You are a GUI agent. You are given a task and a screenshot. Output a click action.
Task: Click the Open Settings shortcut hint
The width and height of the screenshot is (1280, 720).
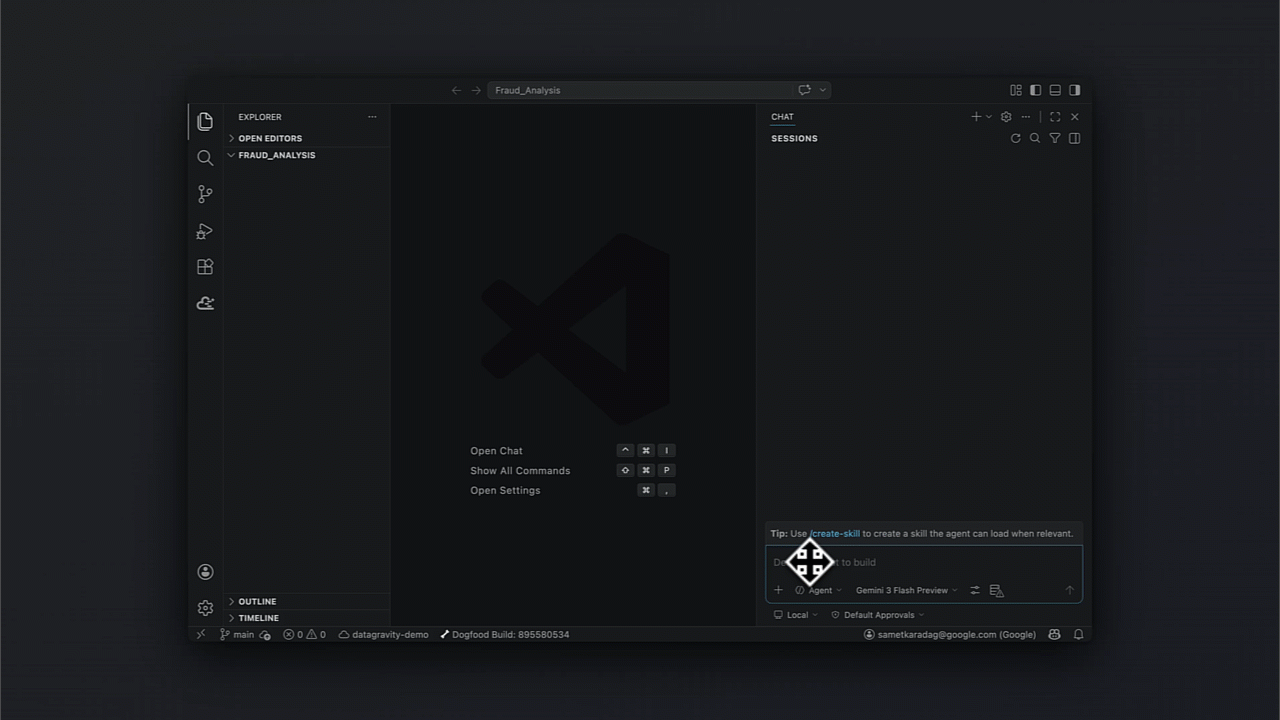[505, 491]
